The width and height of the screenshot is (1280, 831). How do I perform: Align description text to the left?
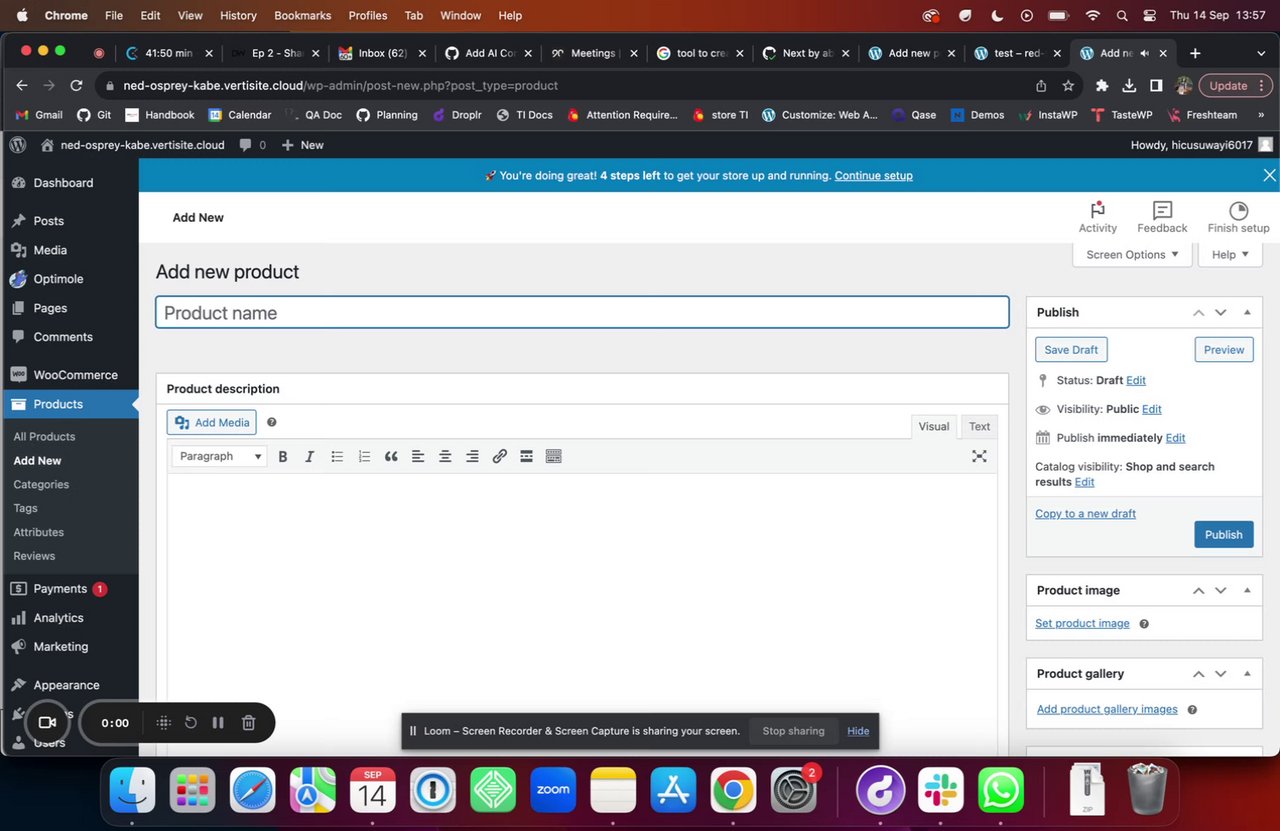(x=418, y=456)
